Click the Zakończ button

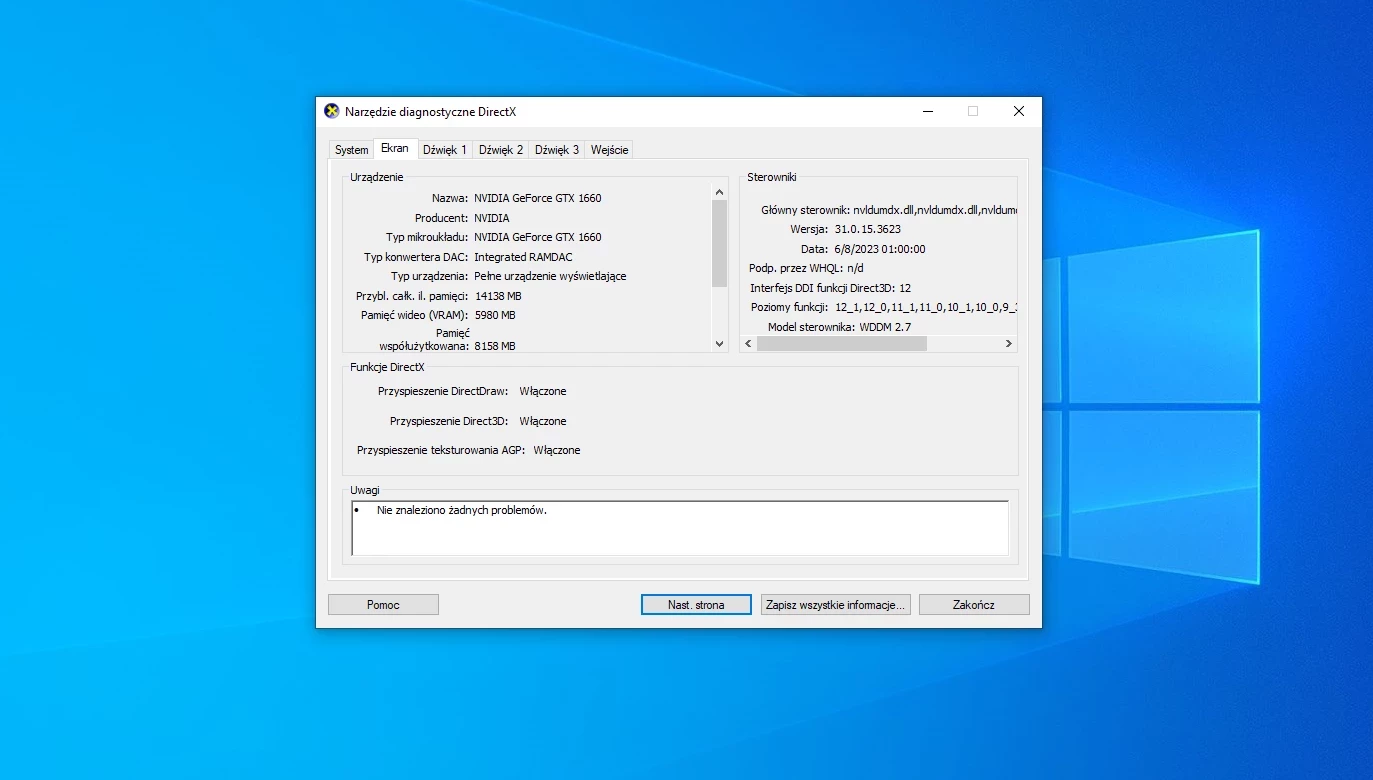tap(974, 605)
